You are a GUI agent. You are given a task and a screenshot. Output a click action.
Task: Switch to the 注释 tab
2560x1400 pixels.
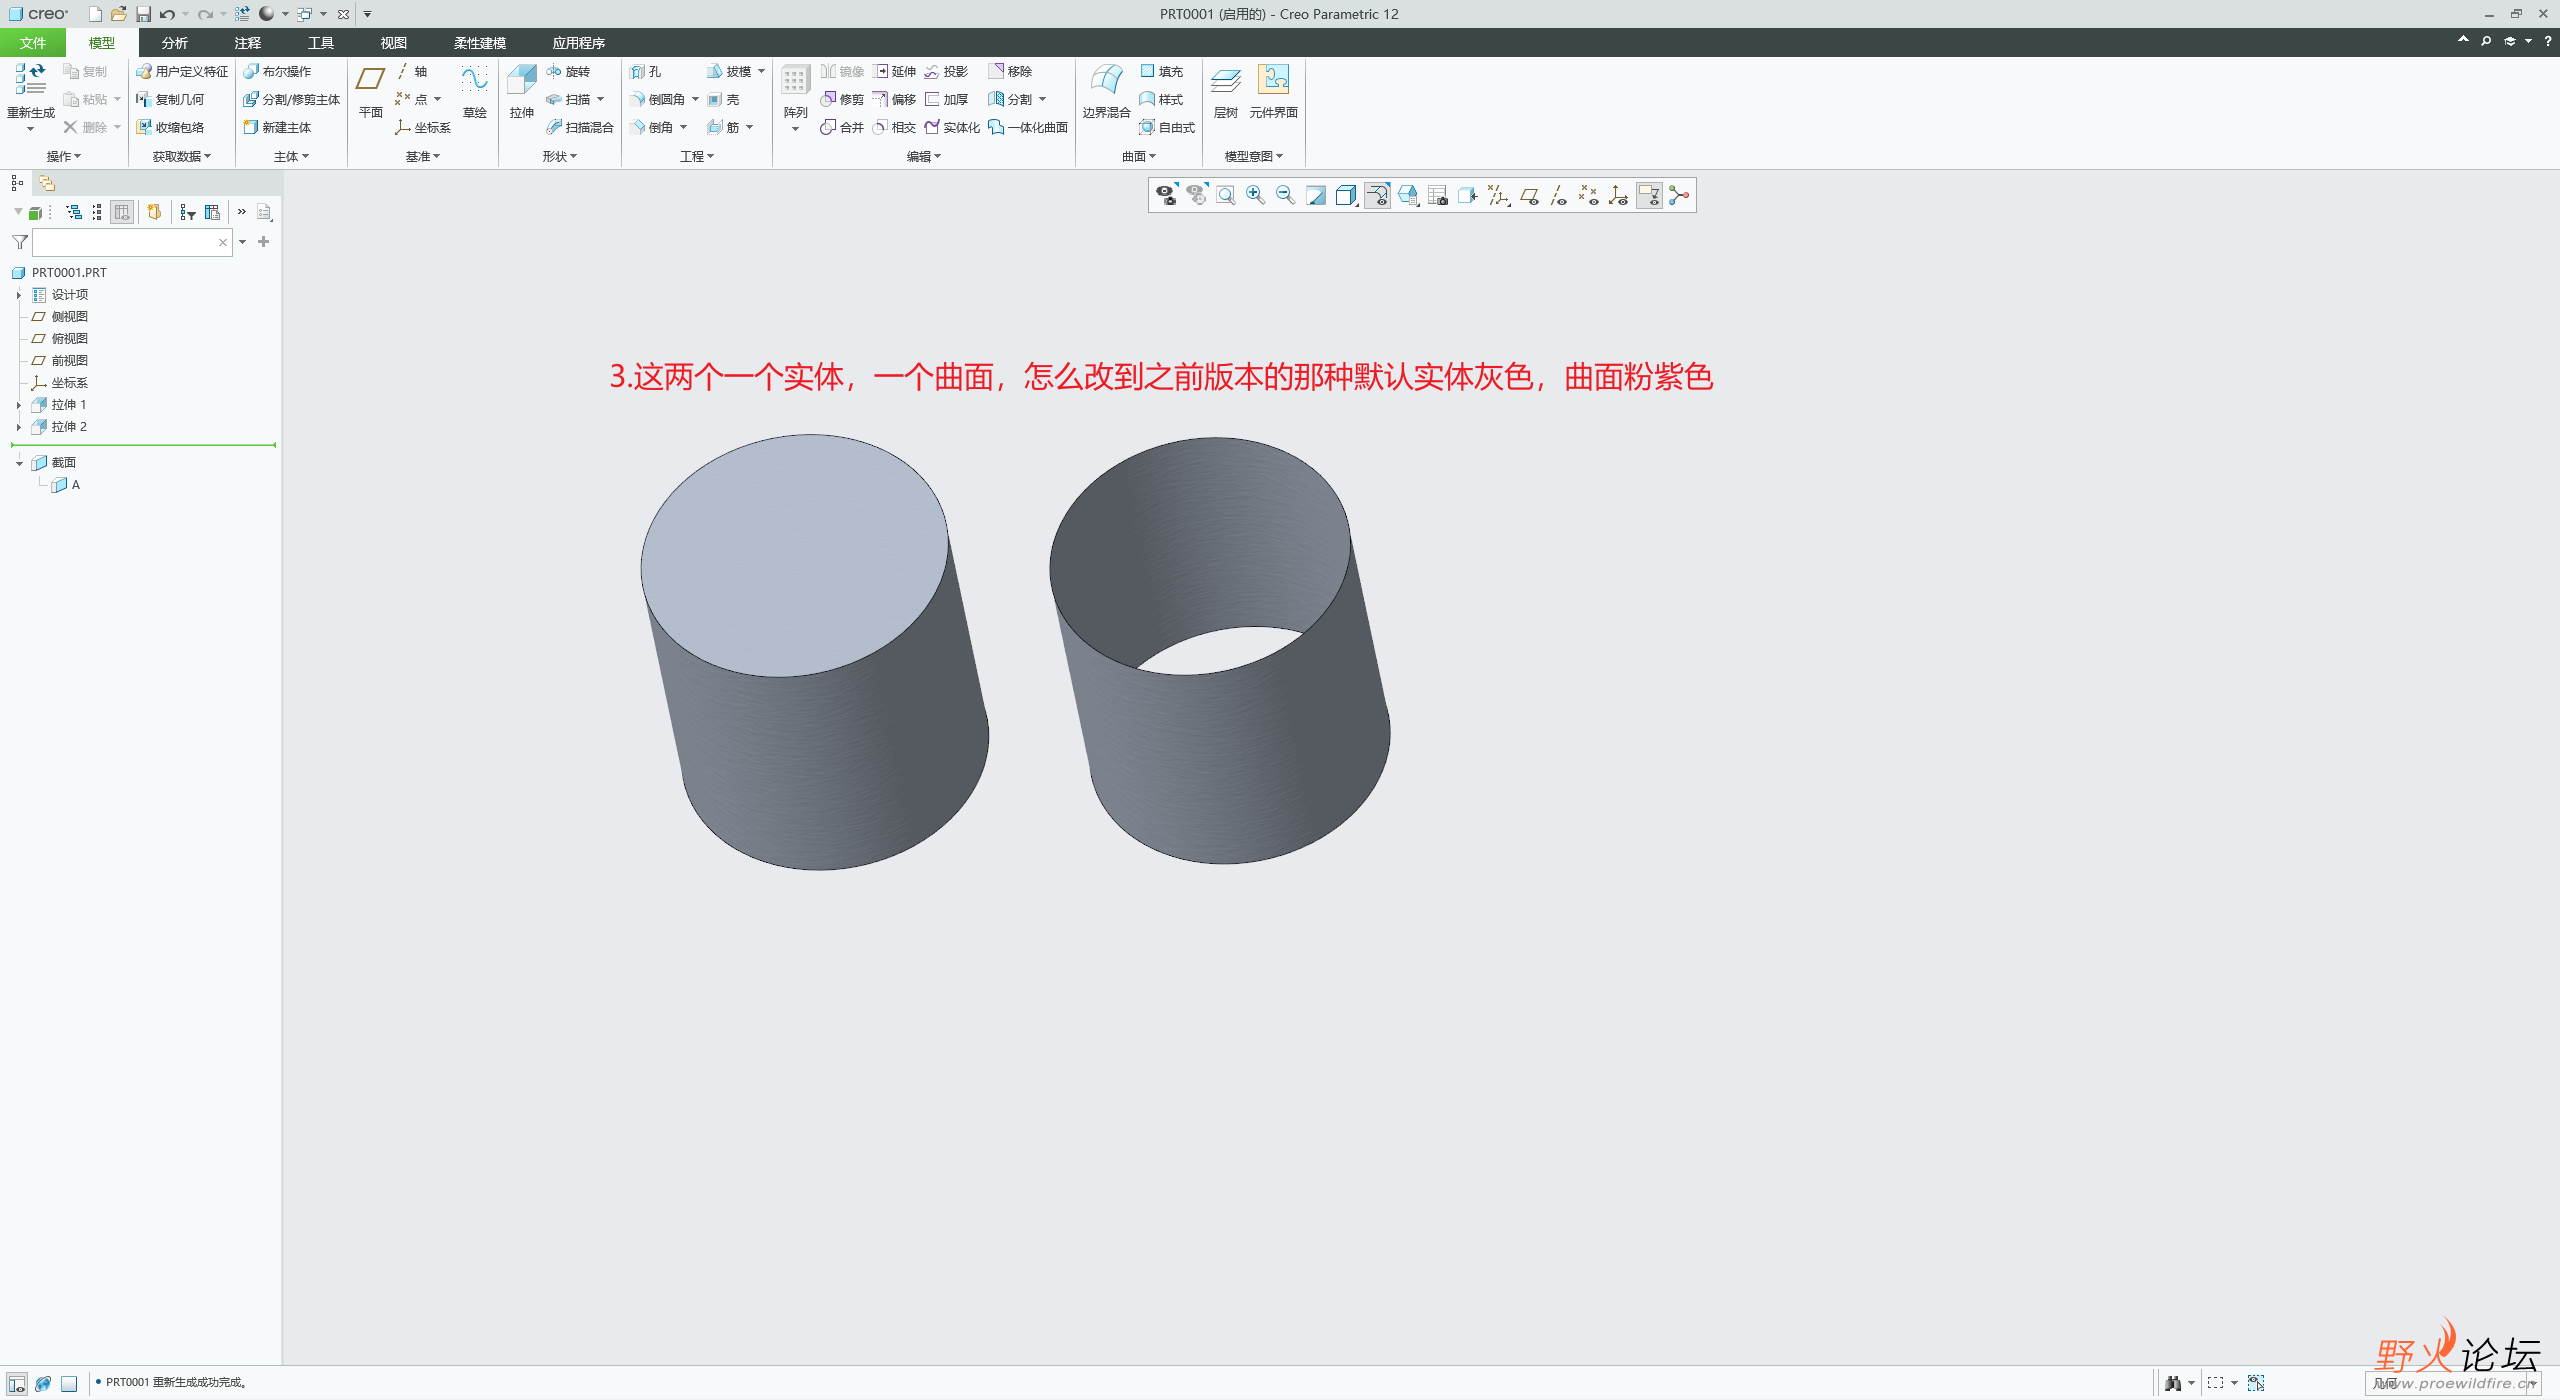pyautogui.click(x=248, y=42)
